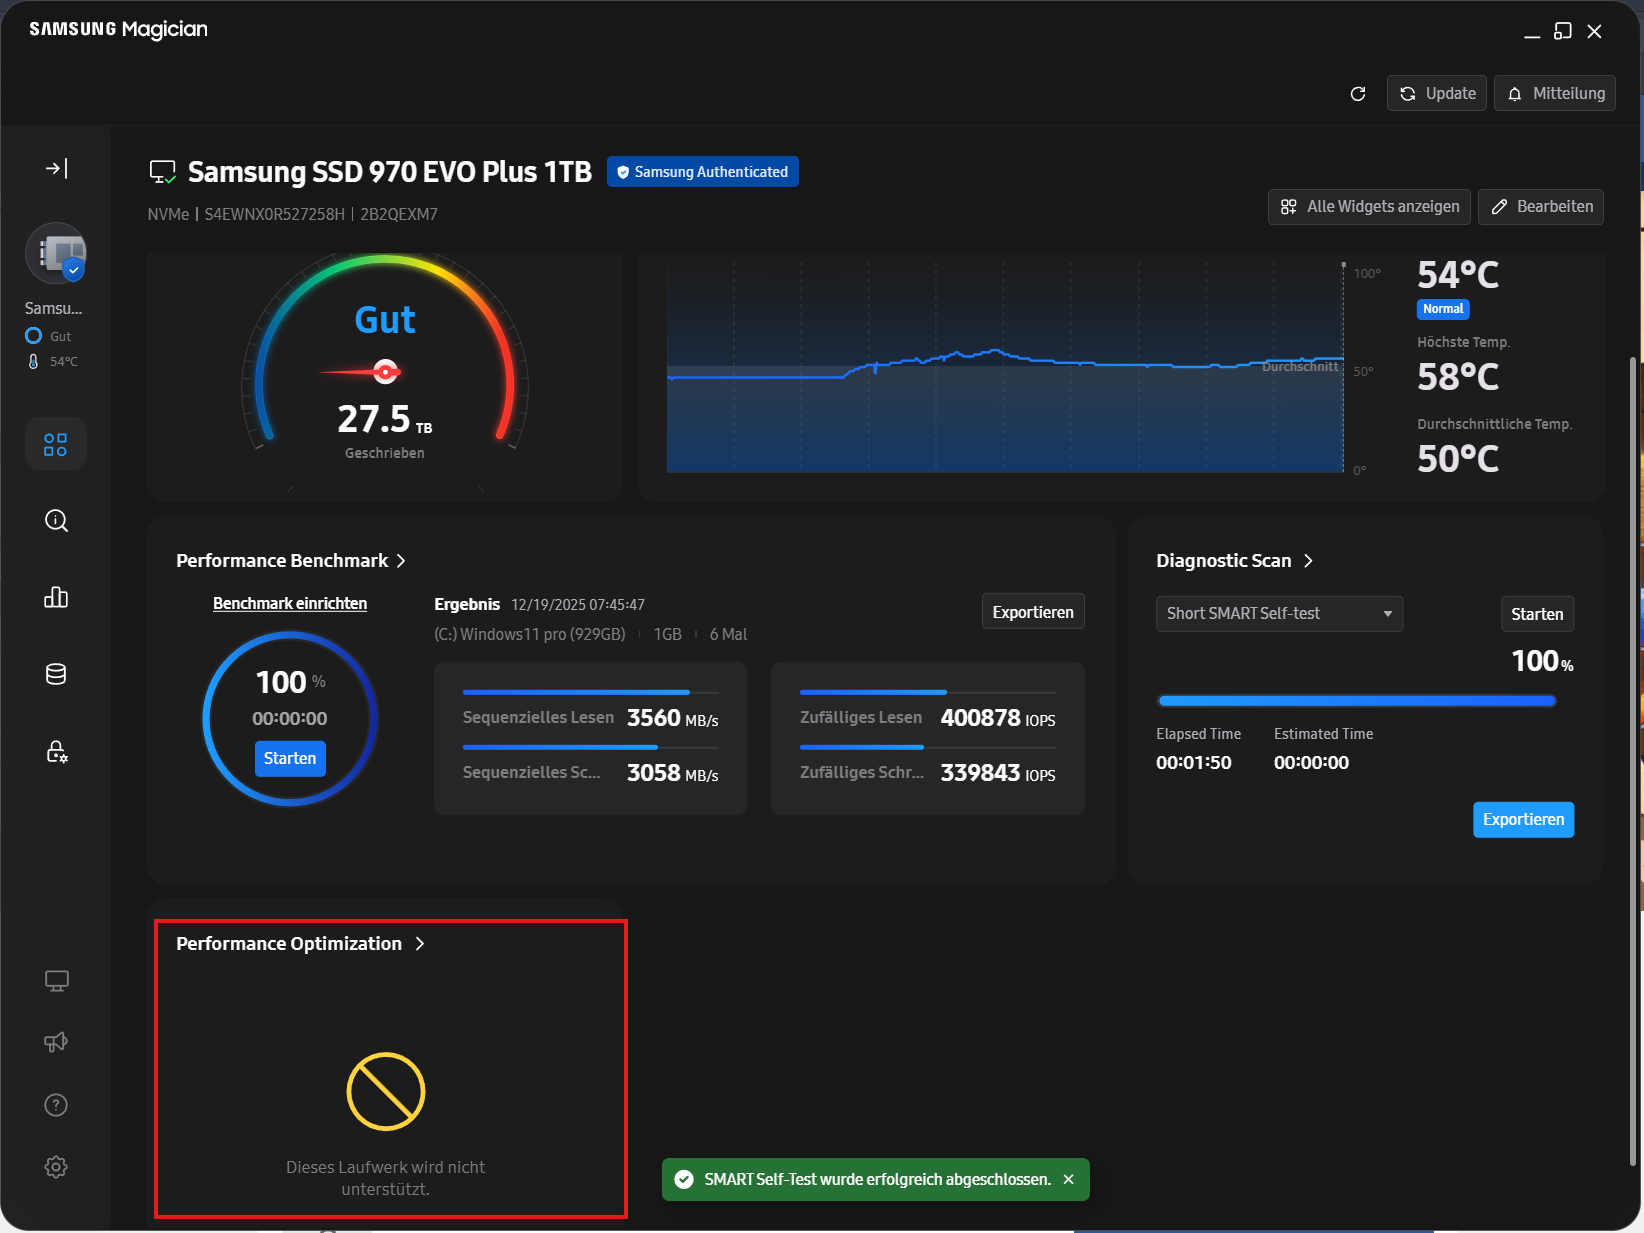Click the 54°C temperature reading in sidebar
1644x1233 pixels.
pos(64,362)
